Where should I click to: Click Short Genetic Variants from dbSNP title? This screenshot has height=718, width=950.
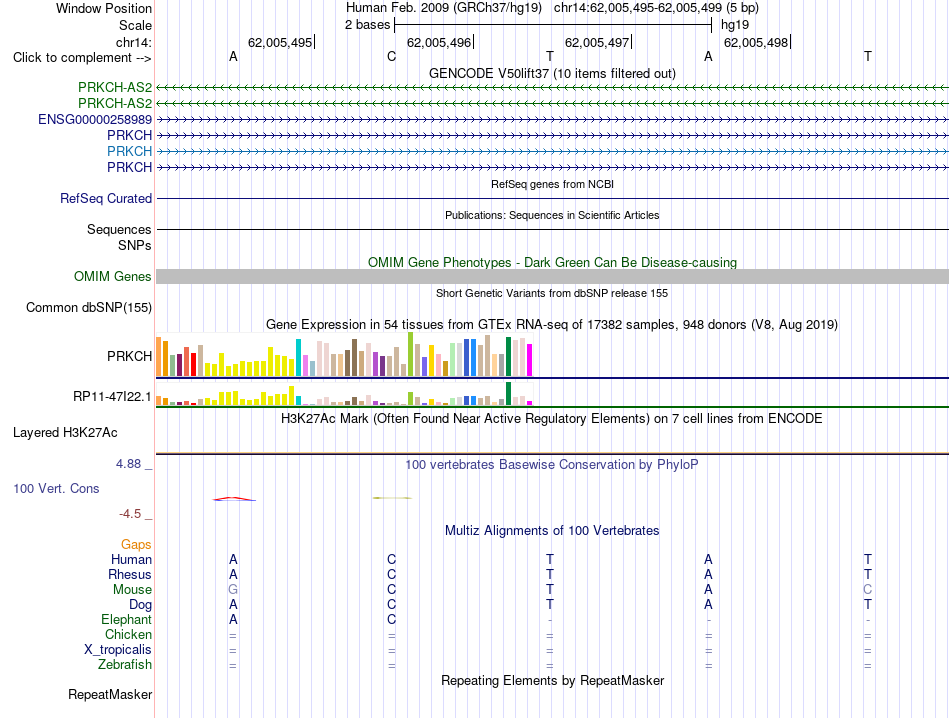(552, 293)
